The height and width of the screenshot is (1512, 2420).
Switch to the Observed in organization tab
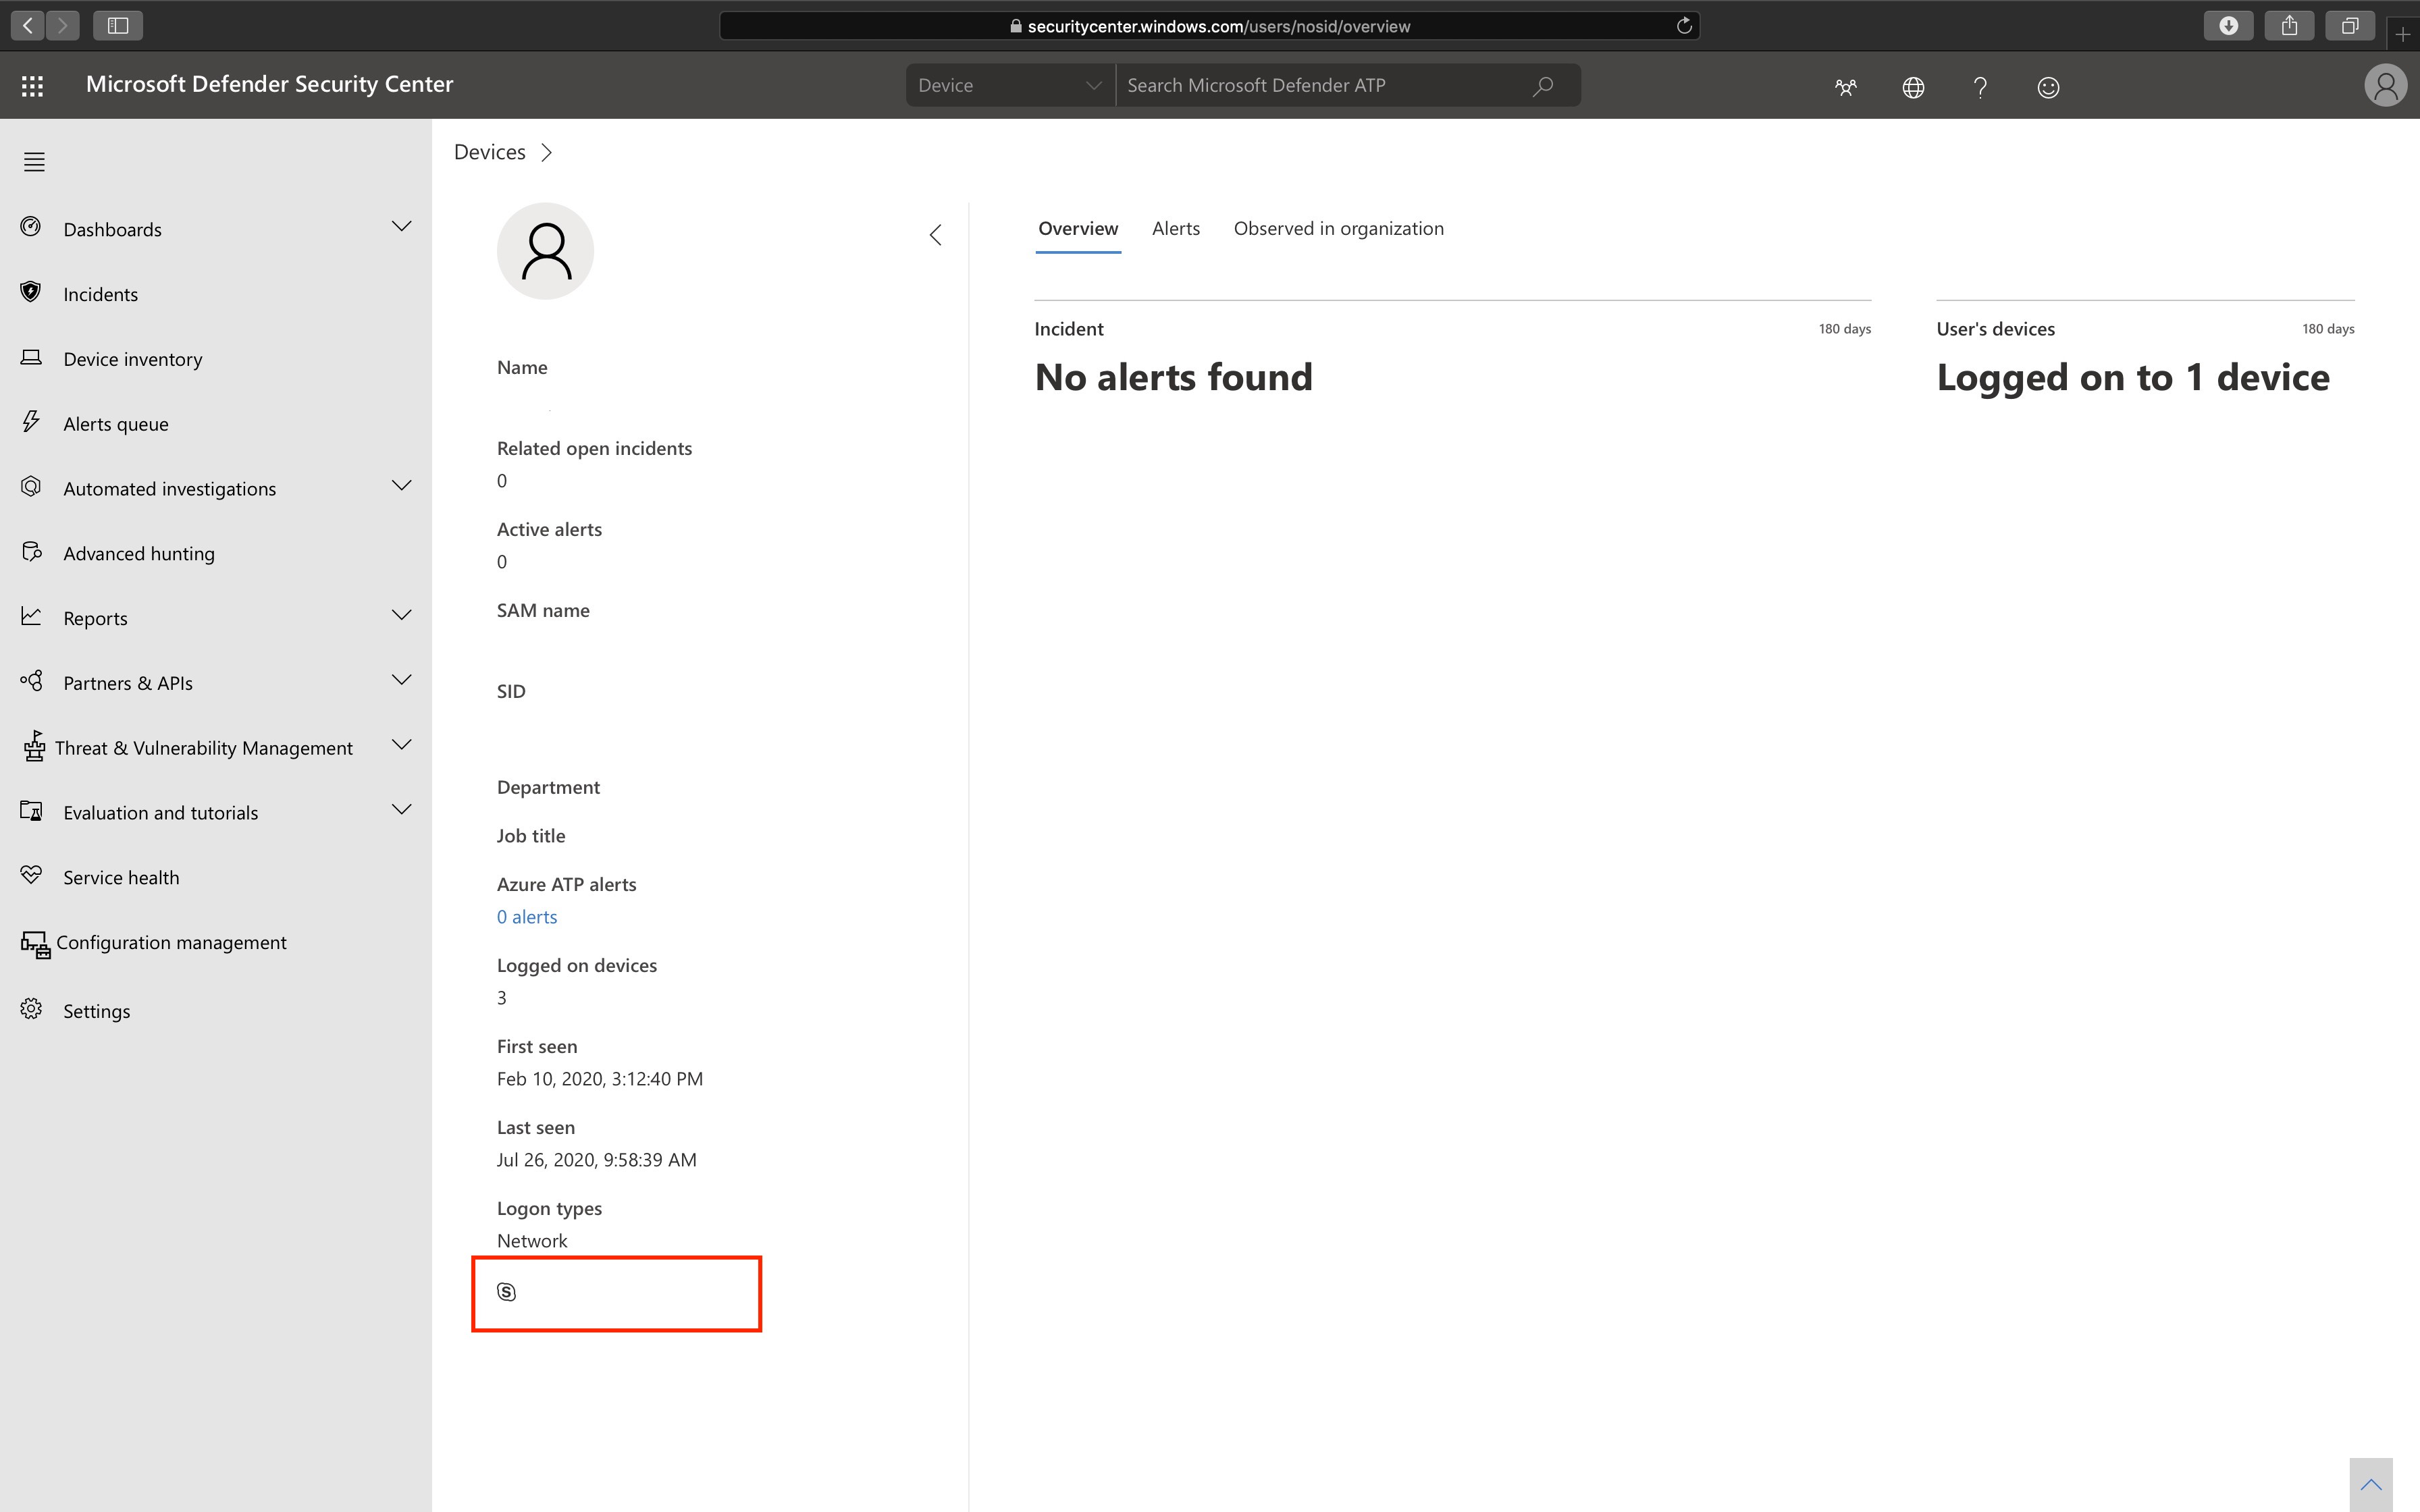[x=1338, y=228]
